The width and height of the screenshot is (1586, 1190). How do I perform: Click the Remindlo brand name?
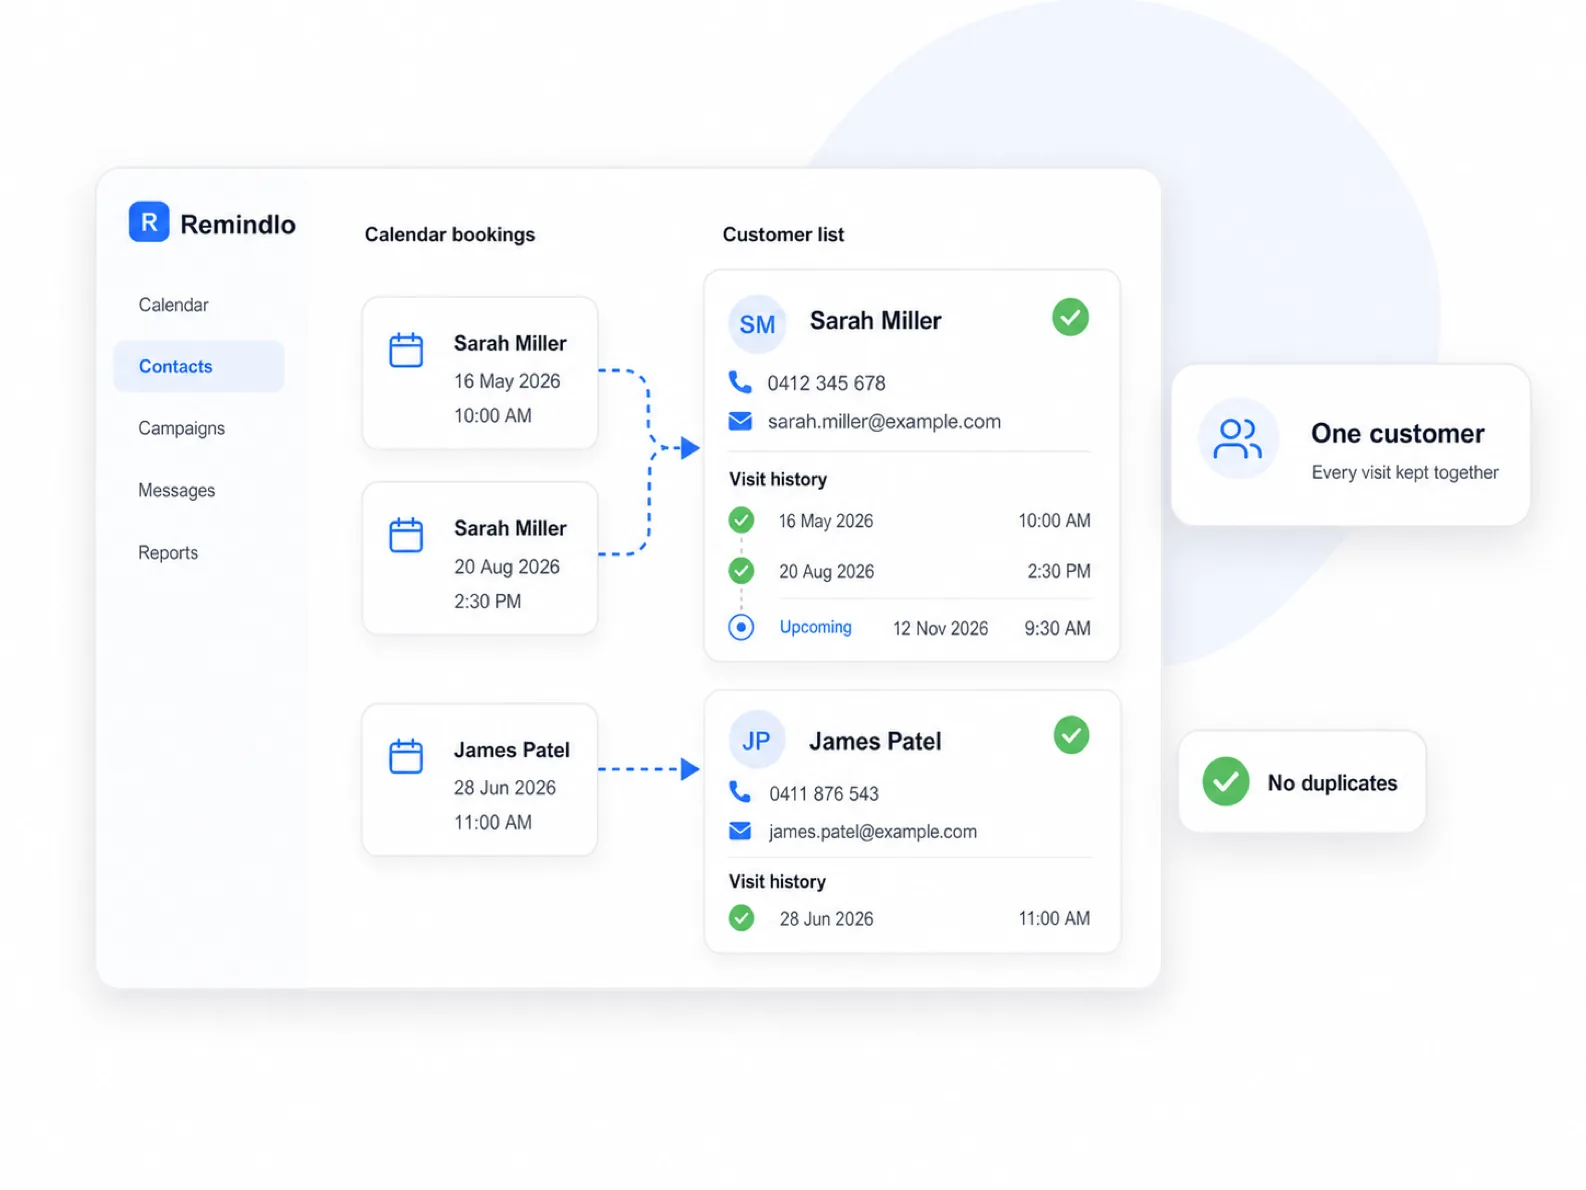[238, 224]
